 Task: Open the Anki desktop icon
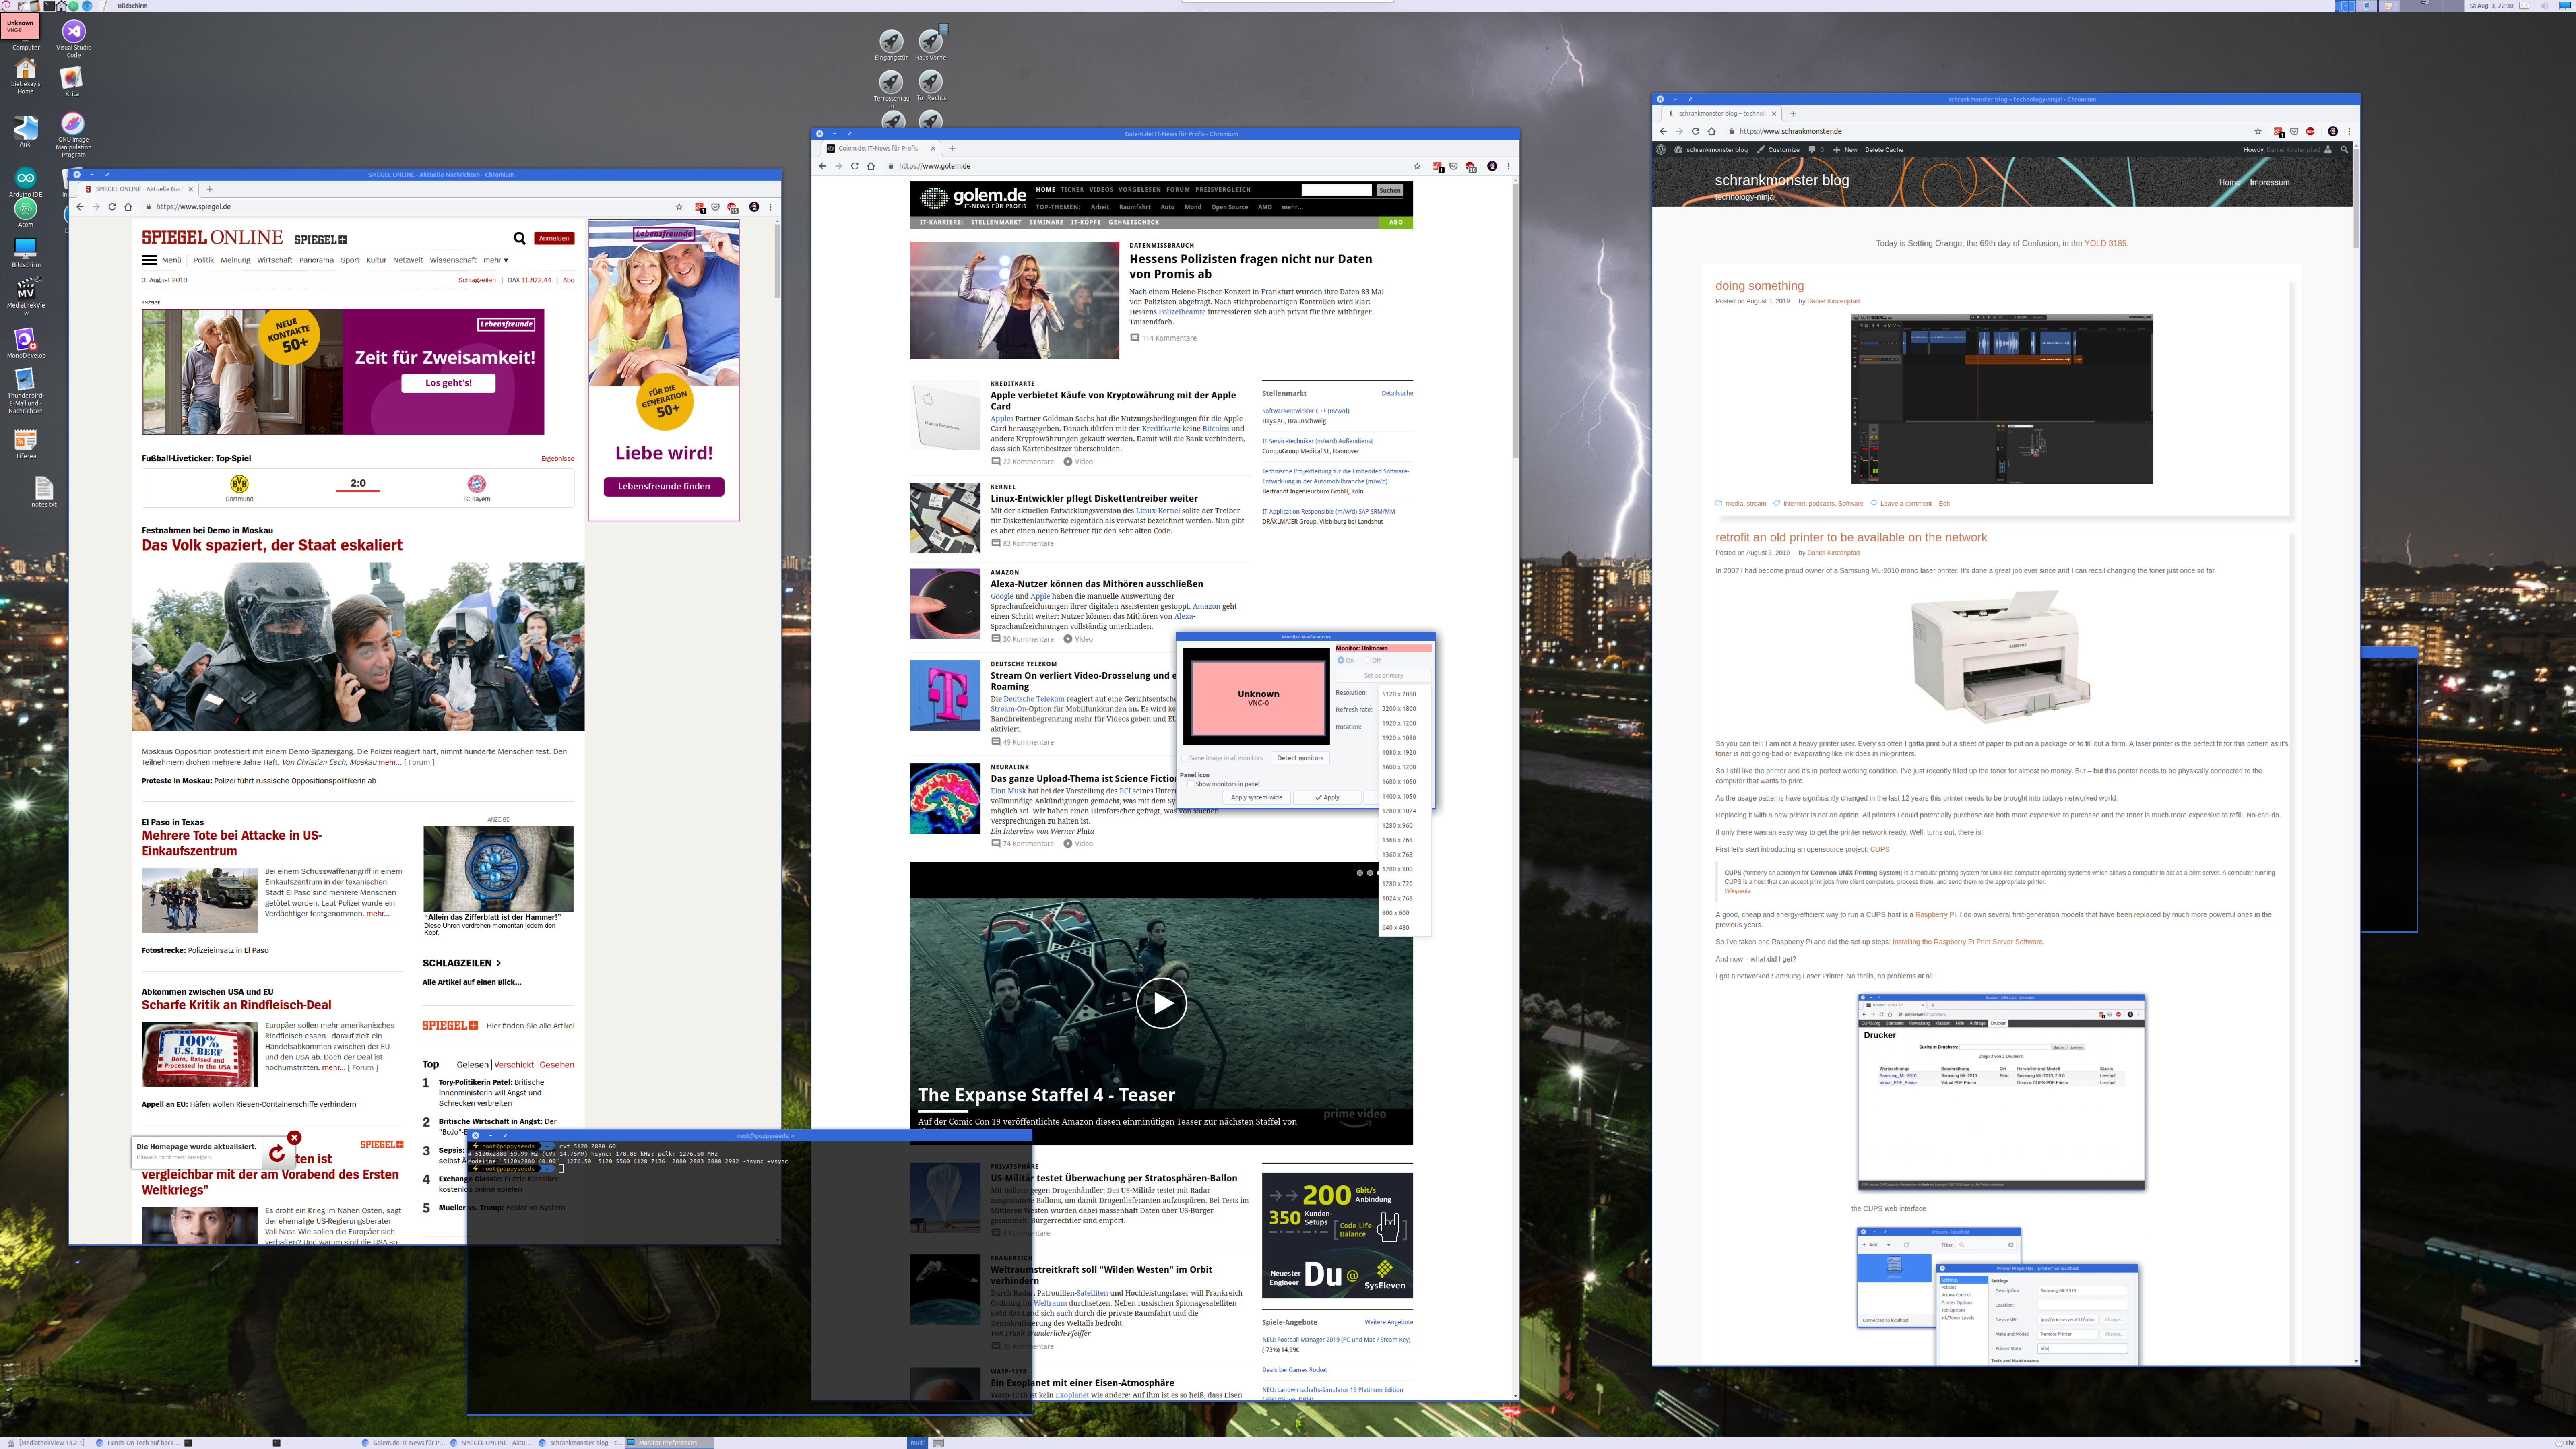26,130
